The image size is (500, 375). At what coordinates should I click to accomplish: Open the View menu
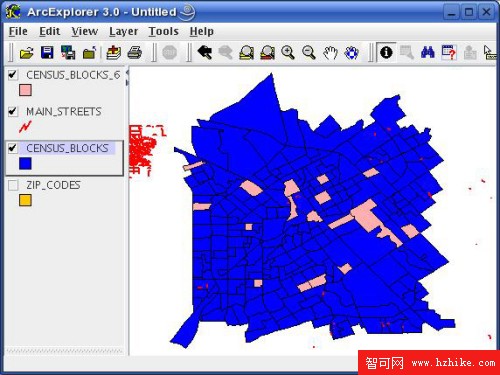tap(85, 31)
